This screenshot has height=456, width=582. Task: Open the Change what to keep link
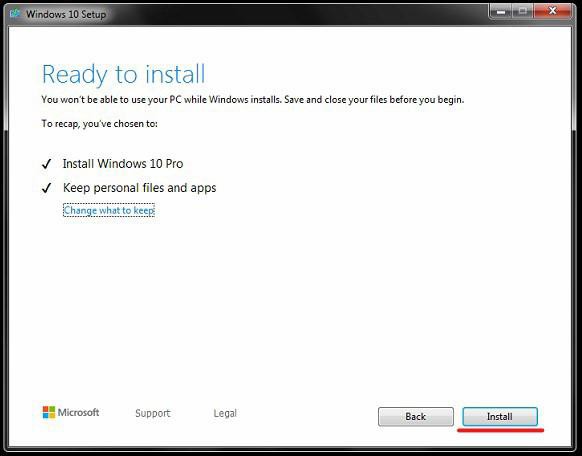click(109, 210)
